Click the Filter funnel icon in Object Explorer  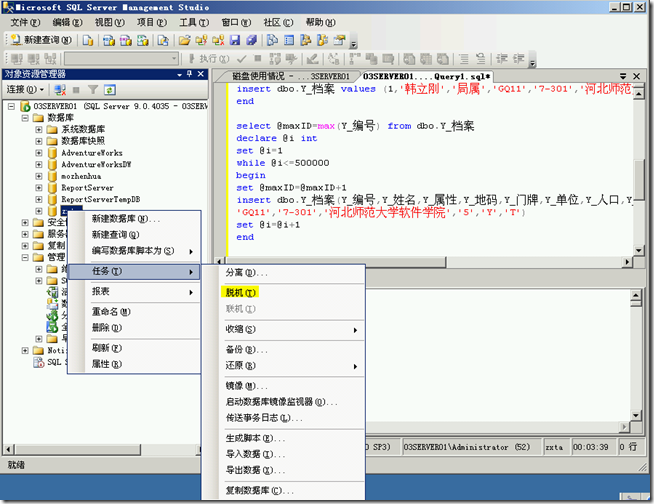tap(93, 89)
